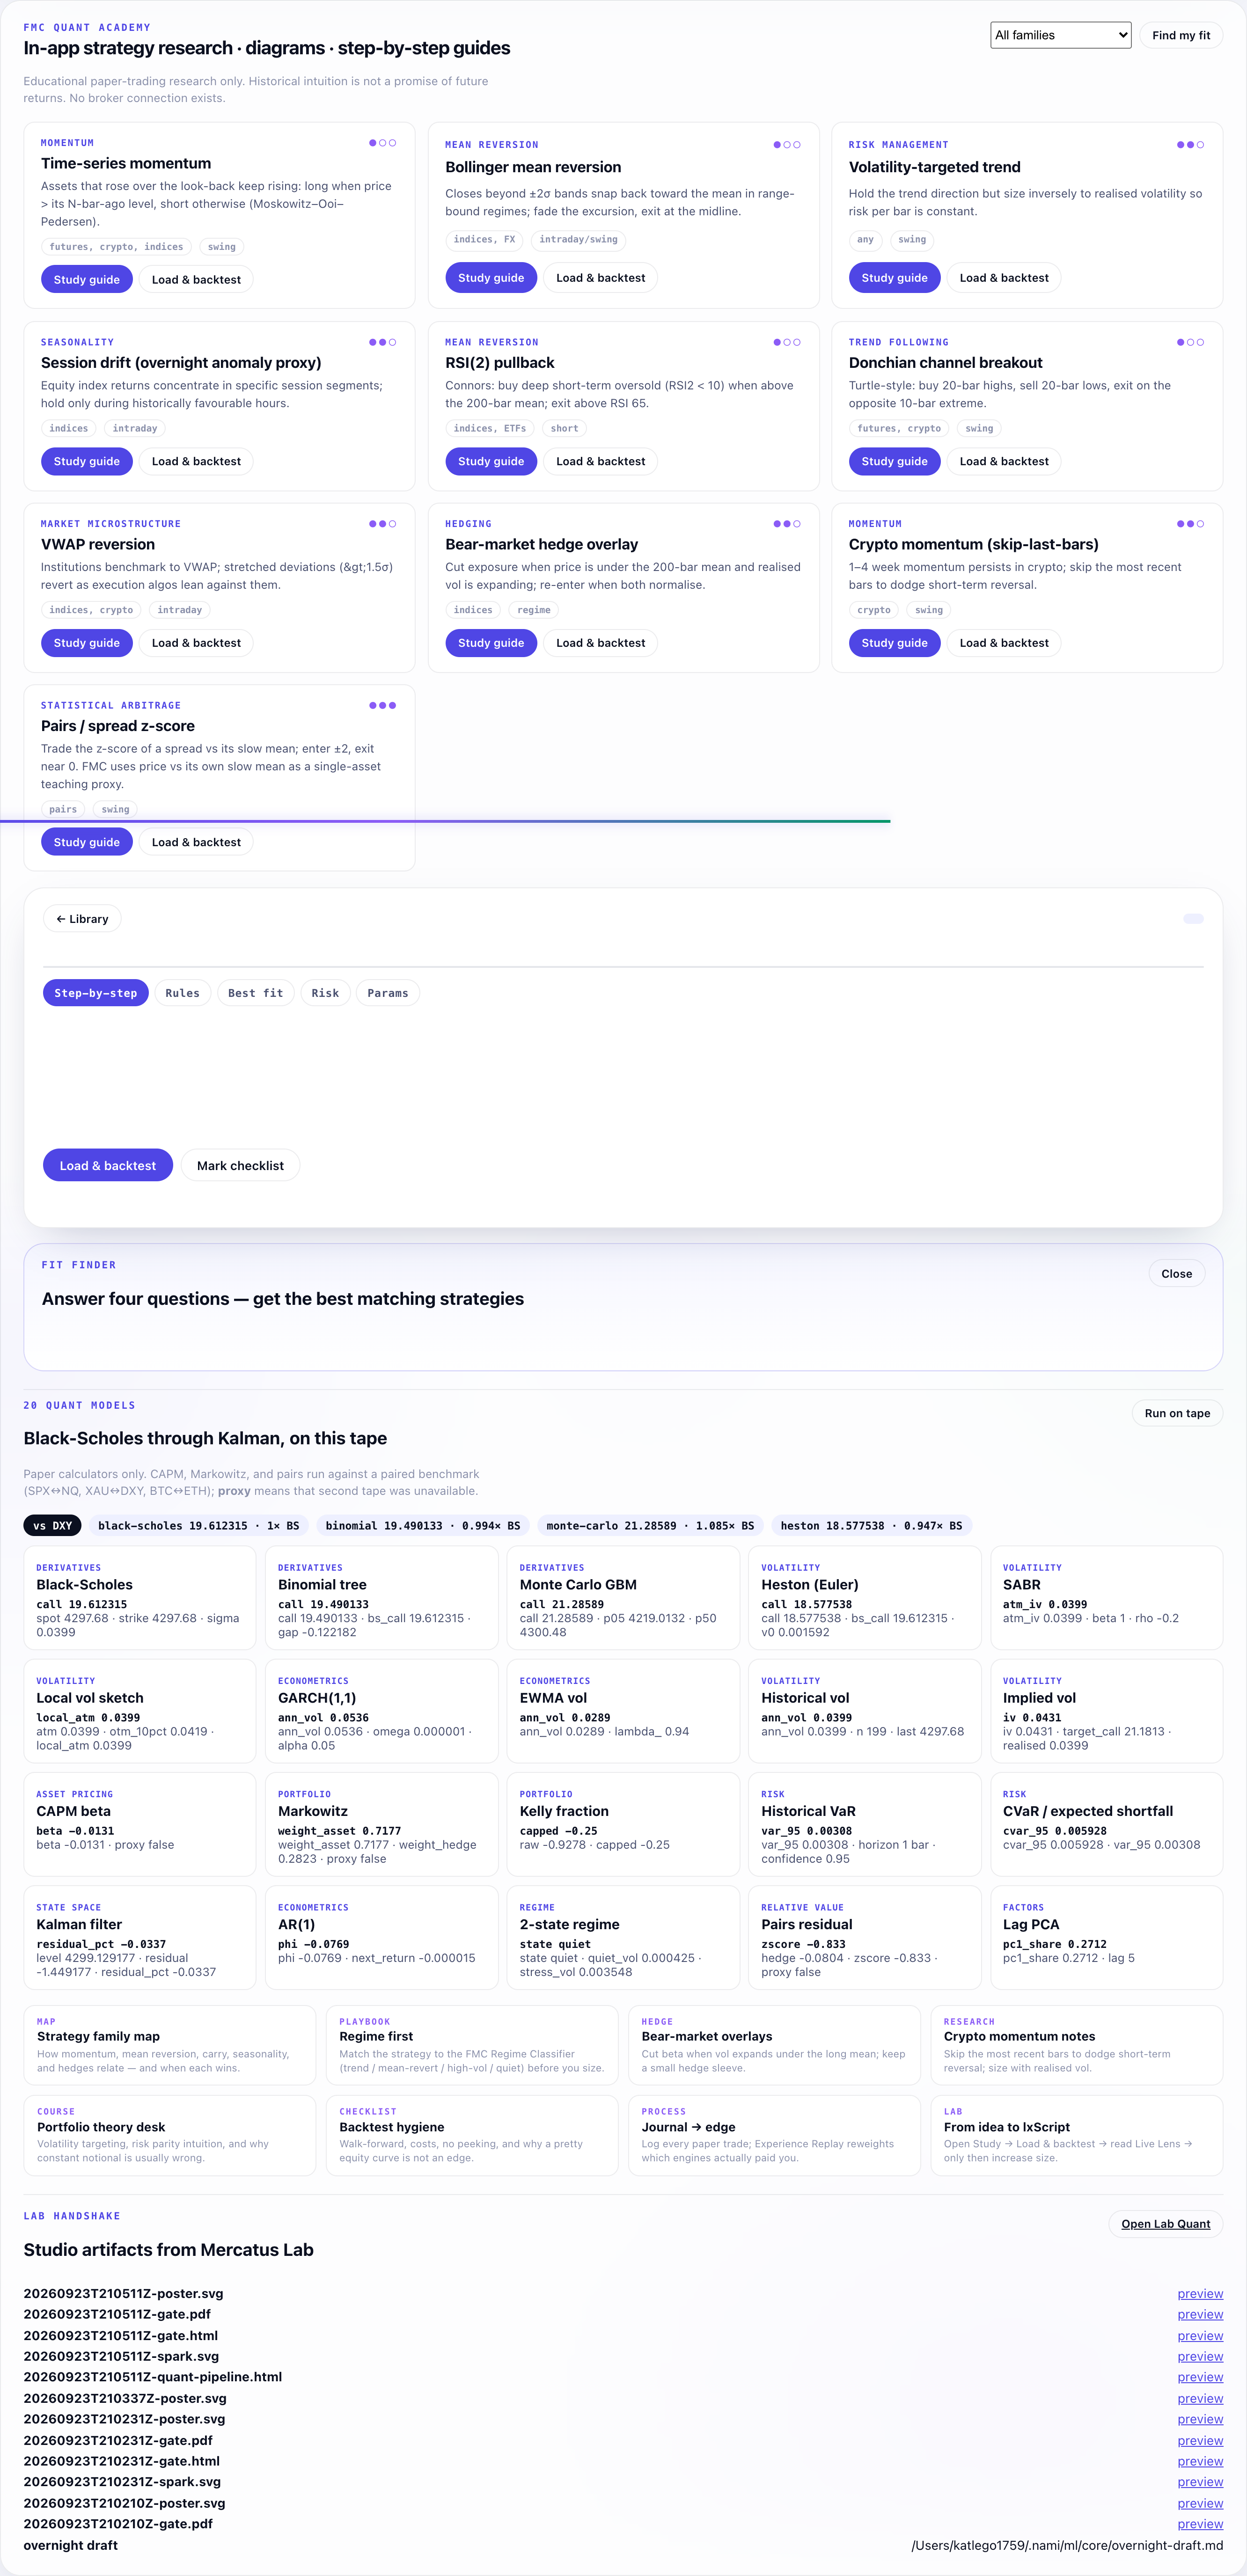This screenshot has width=1247, height=2576.
Task: Open the Risk tab
Action: coord(325,993)
